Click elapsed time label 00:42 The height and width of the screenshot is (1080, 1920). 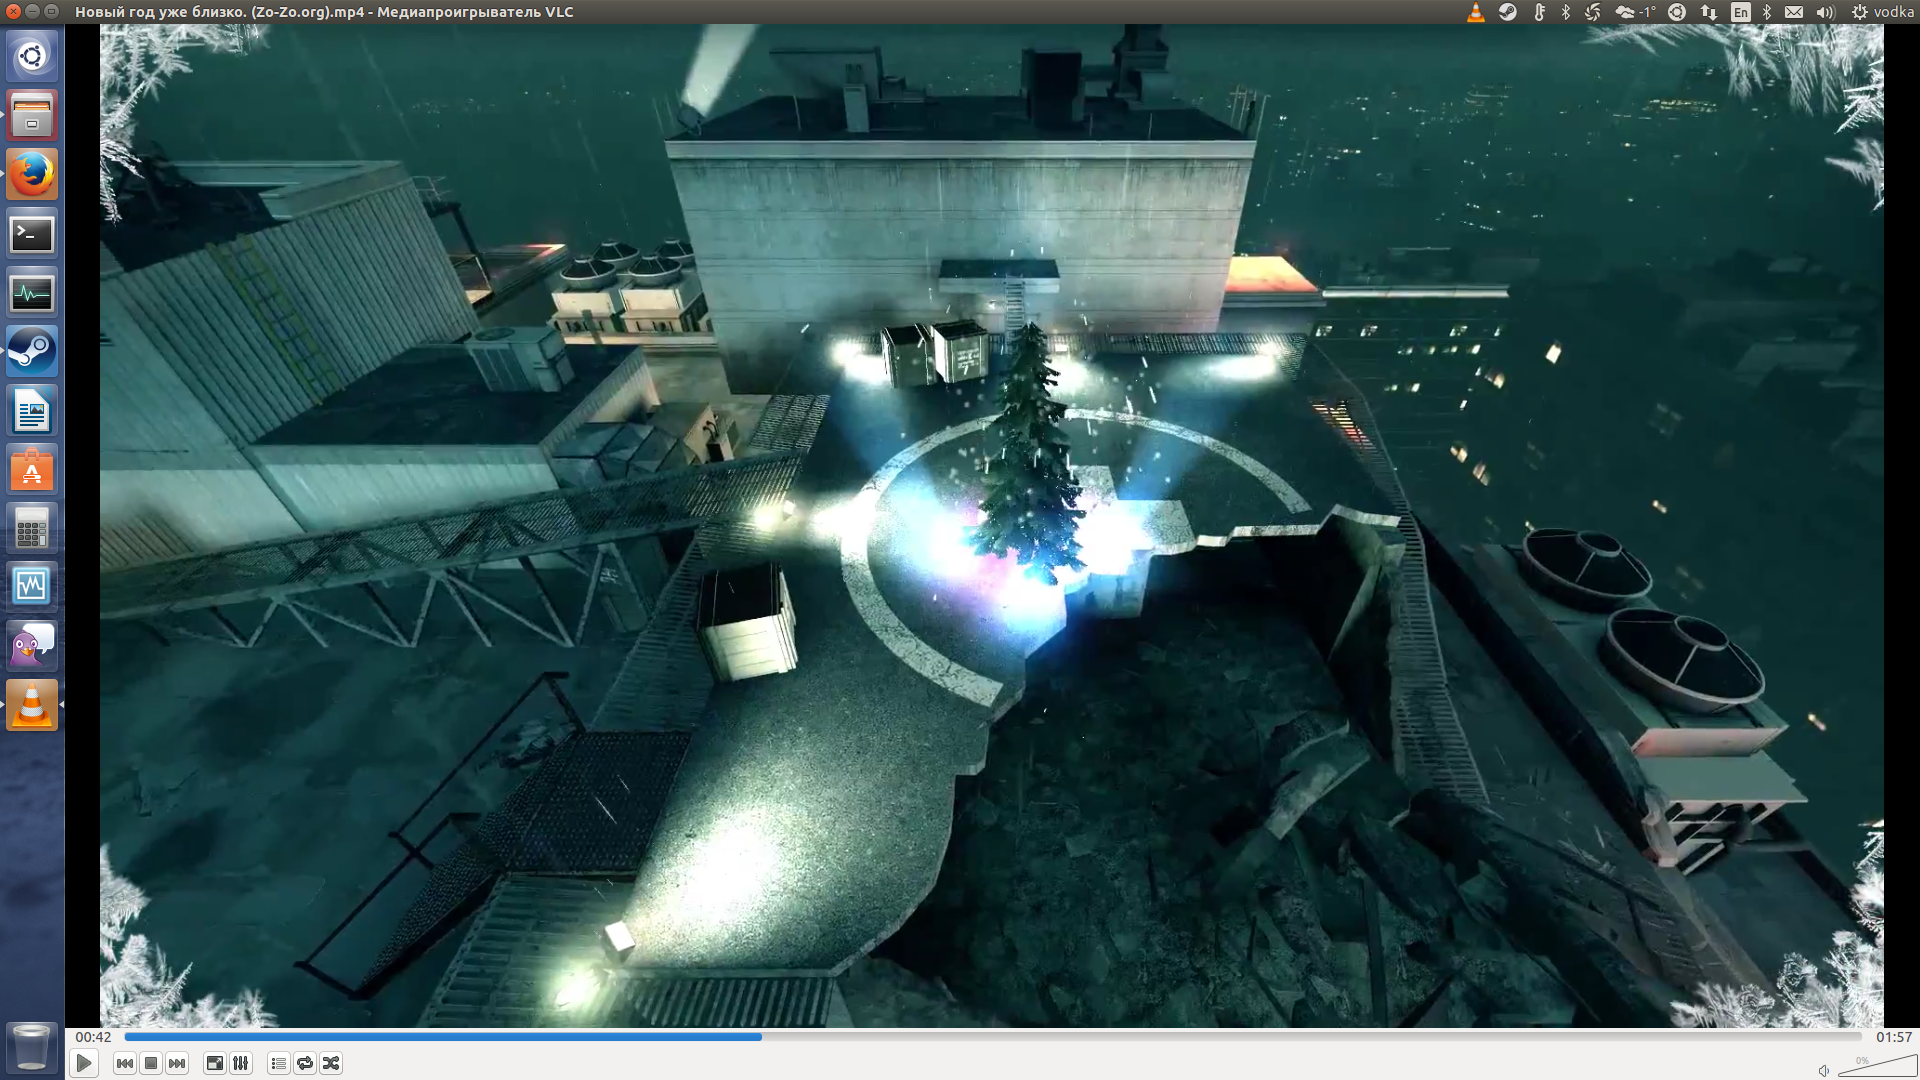point(93,1037)
